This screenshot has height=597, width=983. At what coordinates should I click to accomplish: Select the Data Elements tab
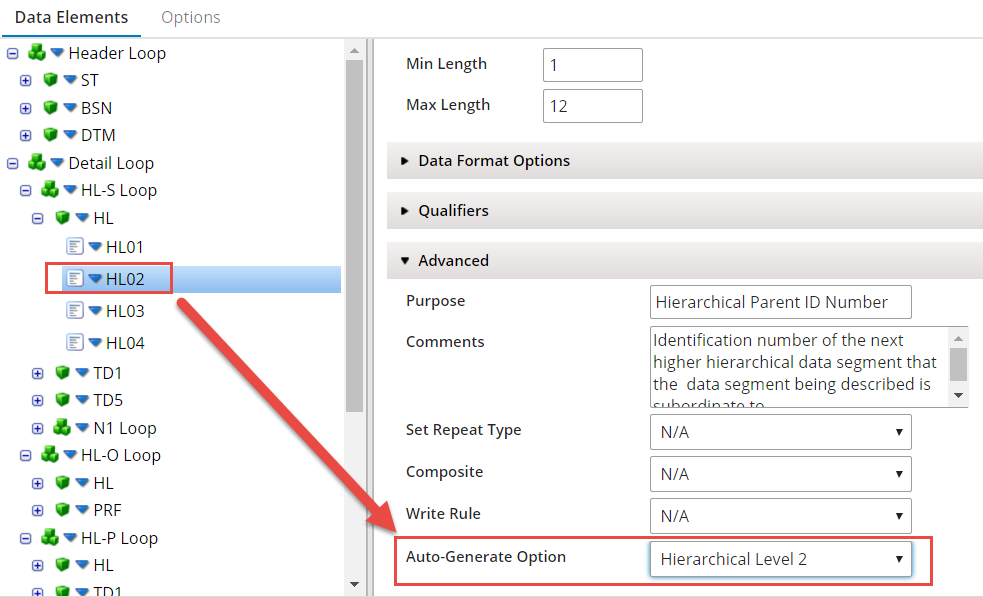[x=71, y=17]
